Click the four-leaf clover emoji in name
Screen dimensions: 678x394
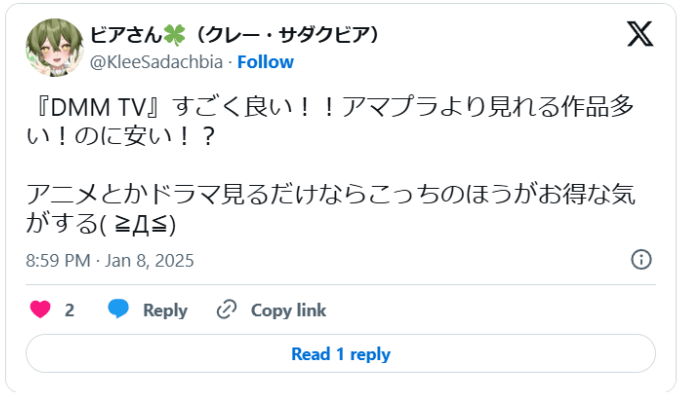(174, 35)
